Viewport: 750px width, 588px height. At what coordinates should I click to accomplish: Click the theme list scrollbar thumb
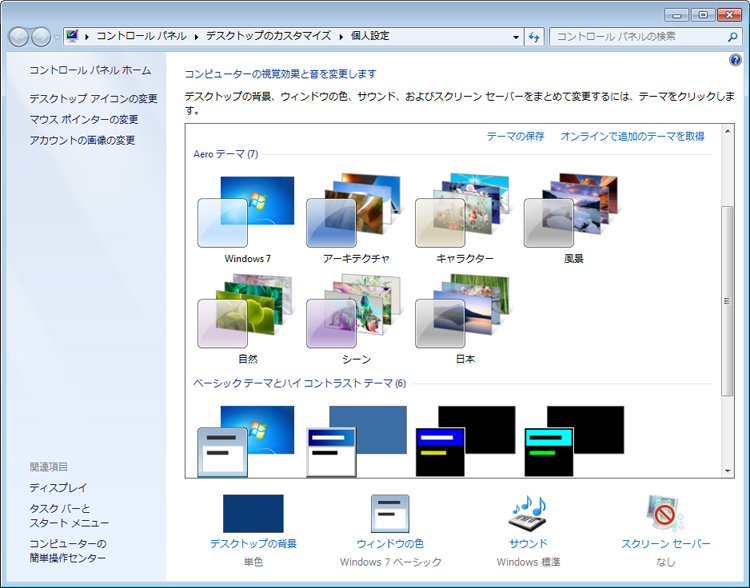728,301
